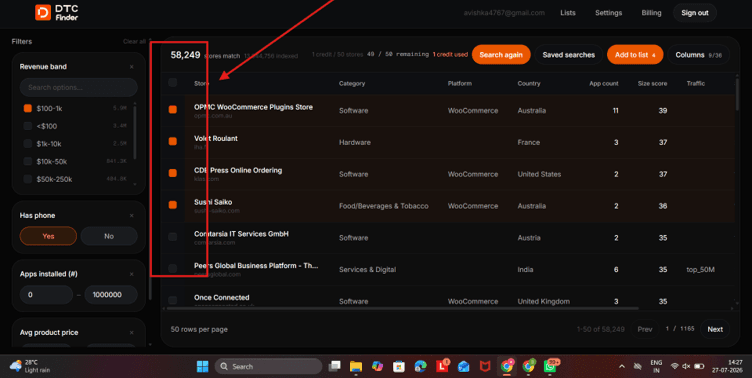This screenshot has height=378, width=752.
Task: Focus the Revenue band search options field
Action: [79, 87]
